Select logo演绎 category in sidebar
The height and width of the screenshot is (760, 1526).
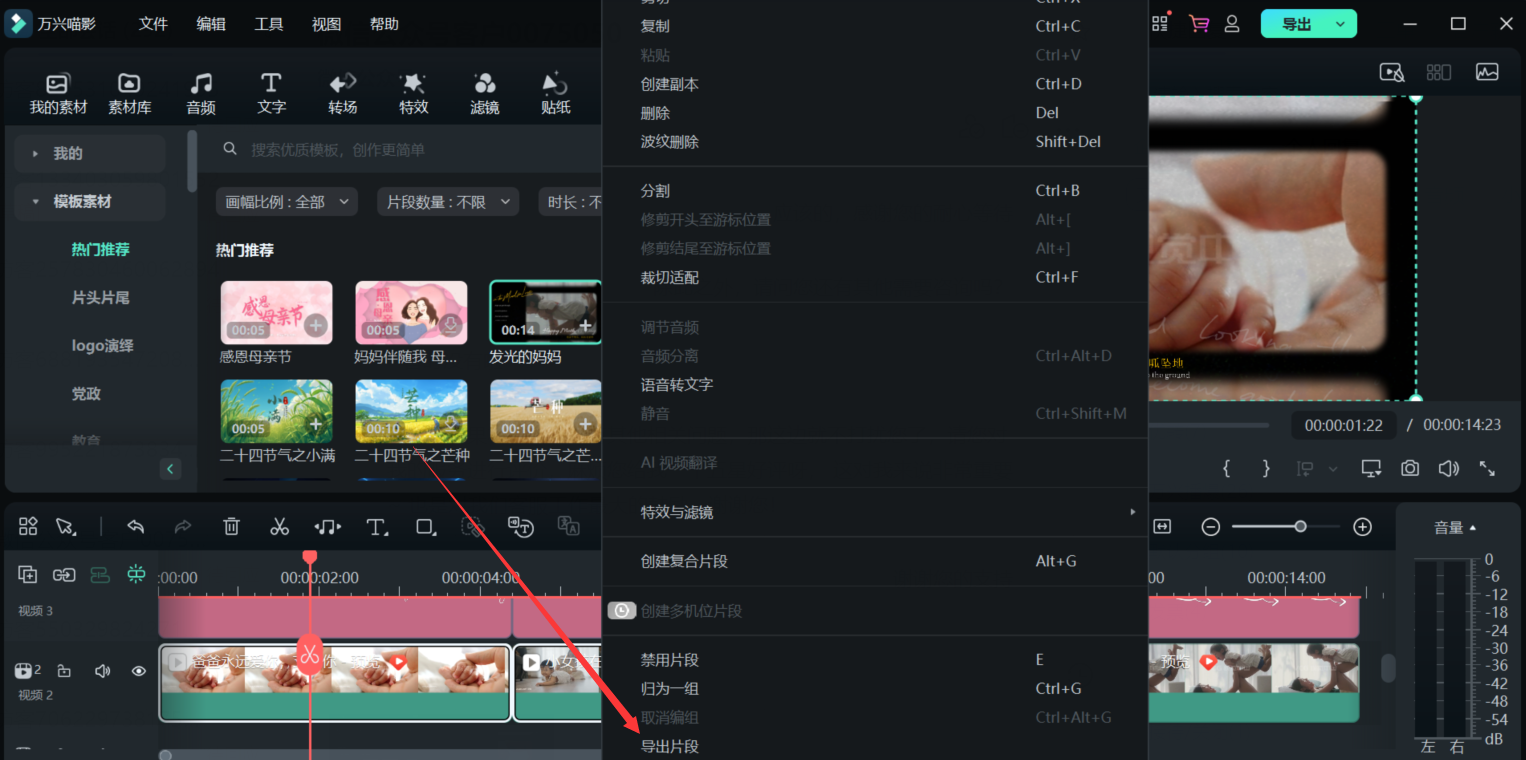103,345
